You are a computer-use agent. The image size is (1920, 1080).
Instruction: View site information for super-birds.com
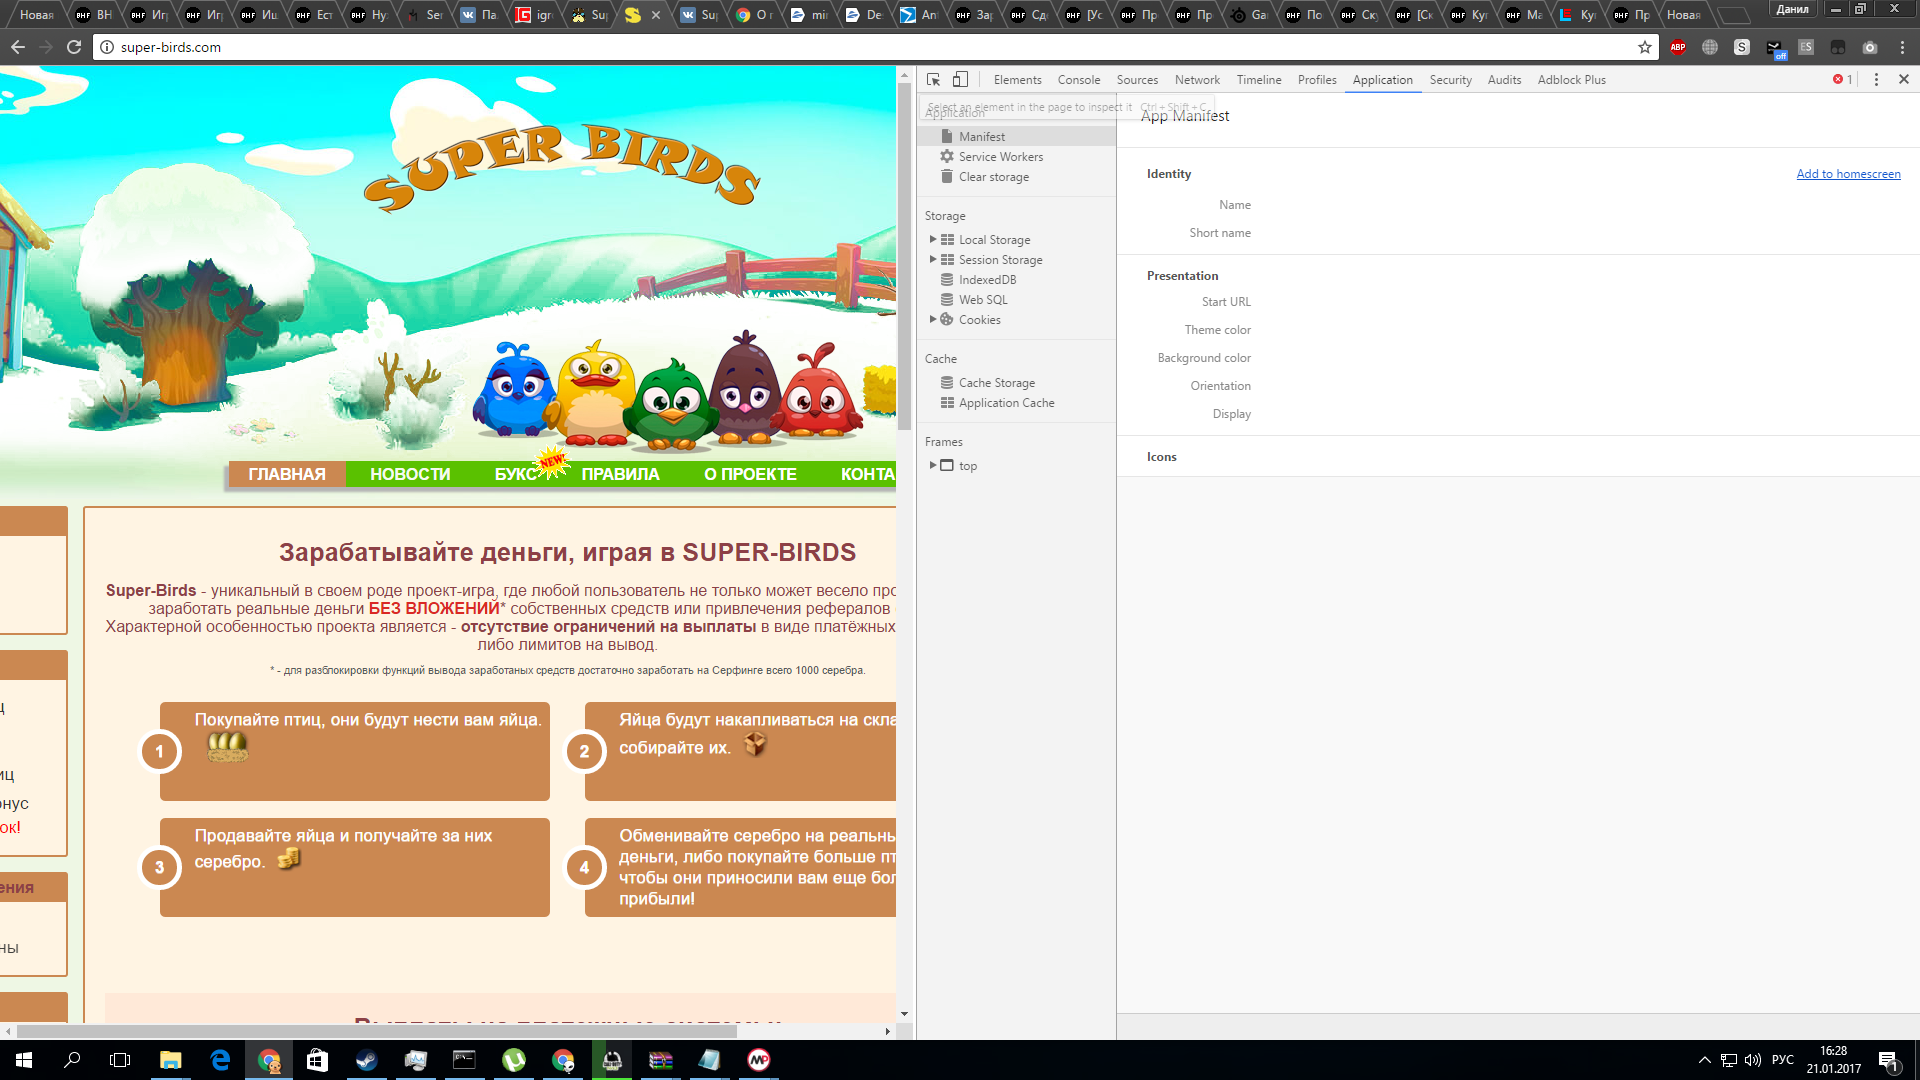tap(107, 47)
